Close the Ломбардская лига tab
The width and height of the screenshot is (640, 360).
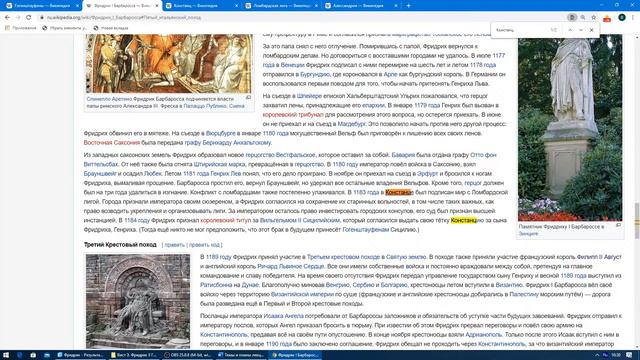(316, 6)
